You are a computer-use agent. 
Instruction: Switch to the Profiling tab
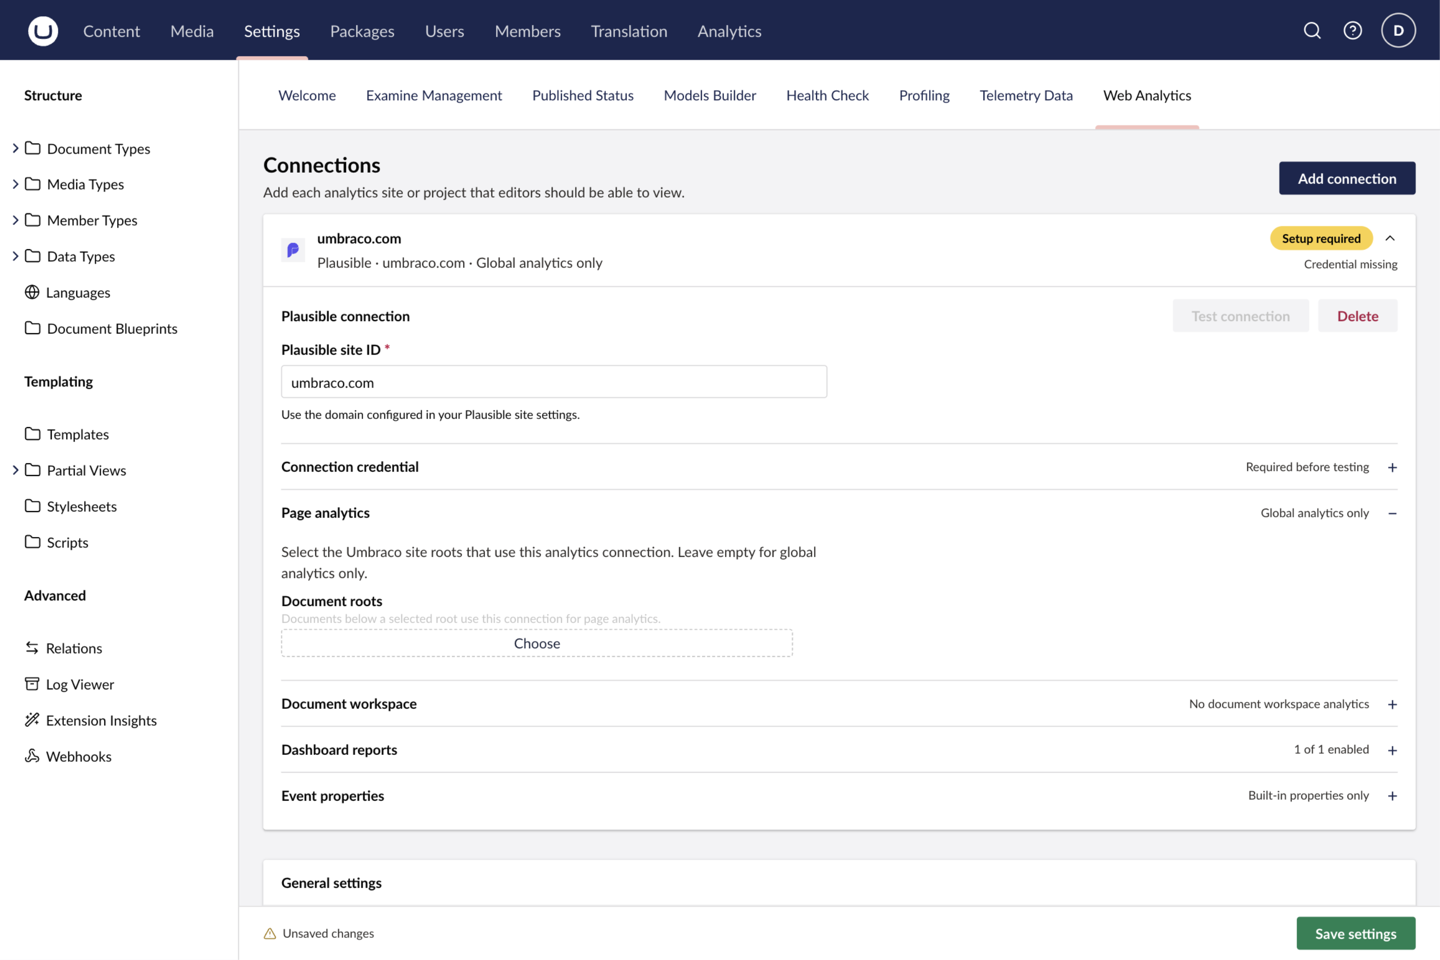(924, 95)
